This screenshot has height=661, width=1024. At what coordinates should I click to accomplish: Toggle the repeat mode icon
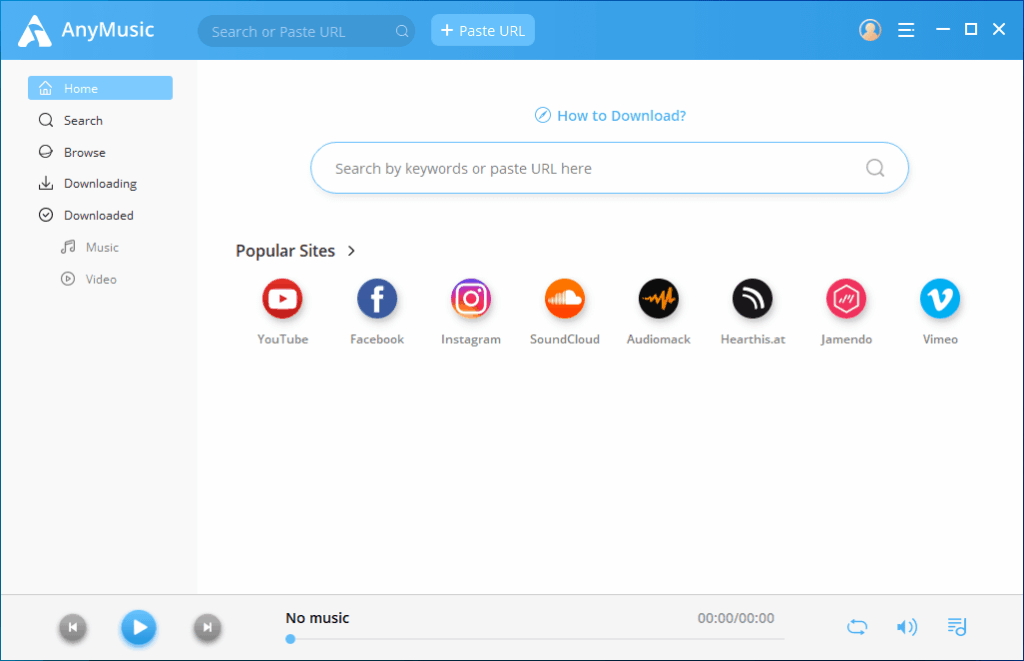pos(857,627)
